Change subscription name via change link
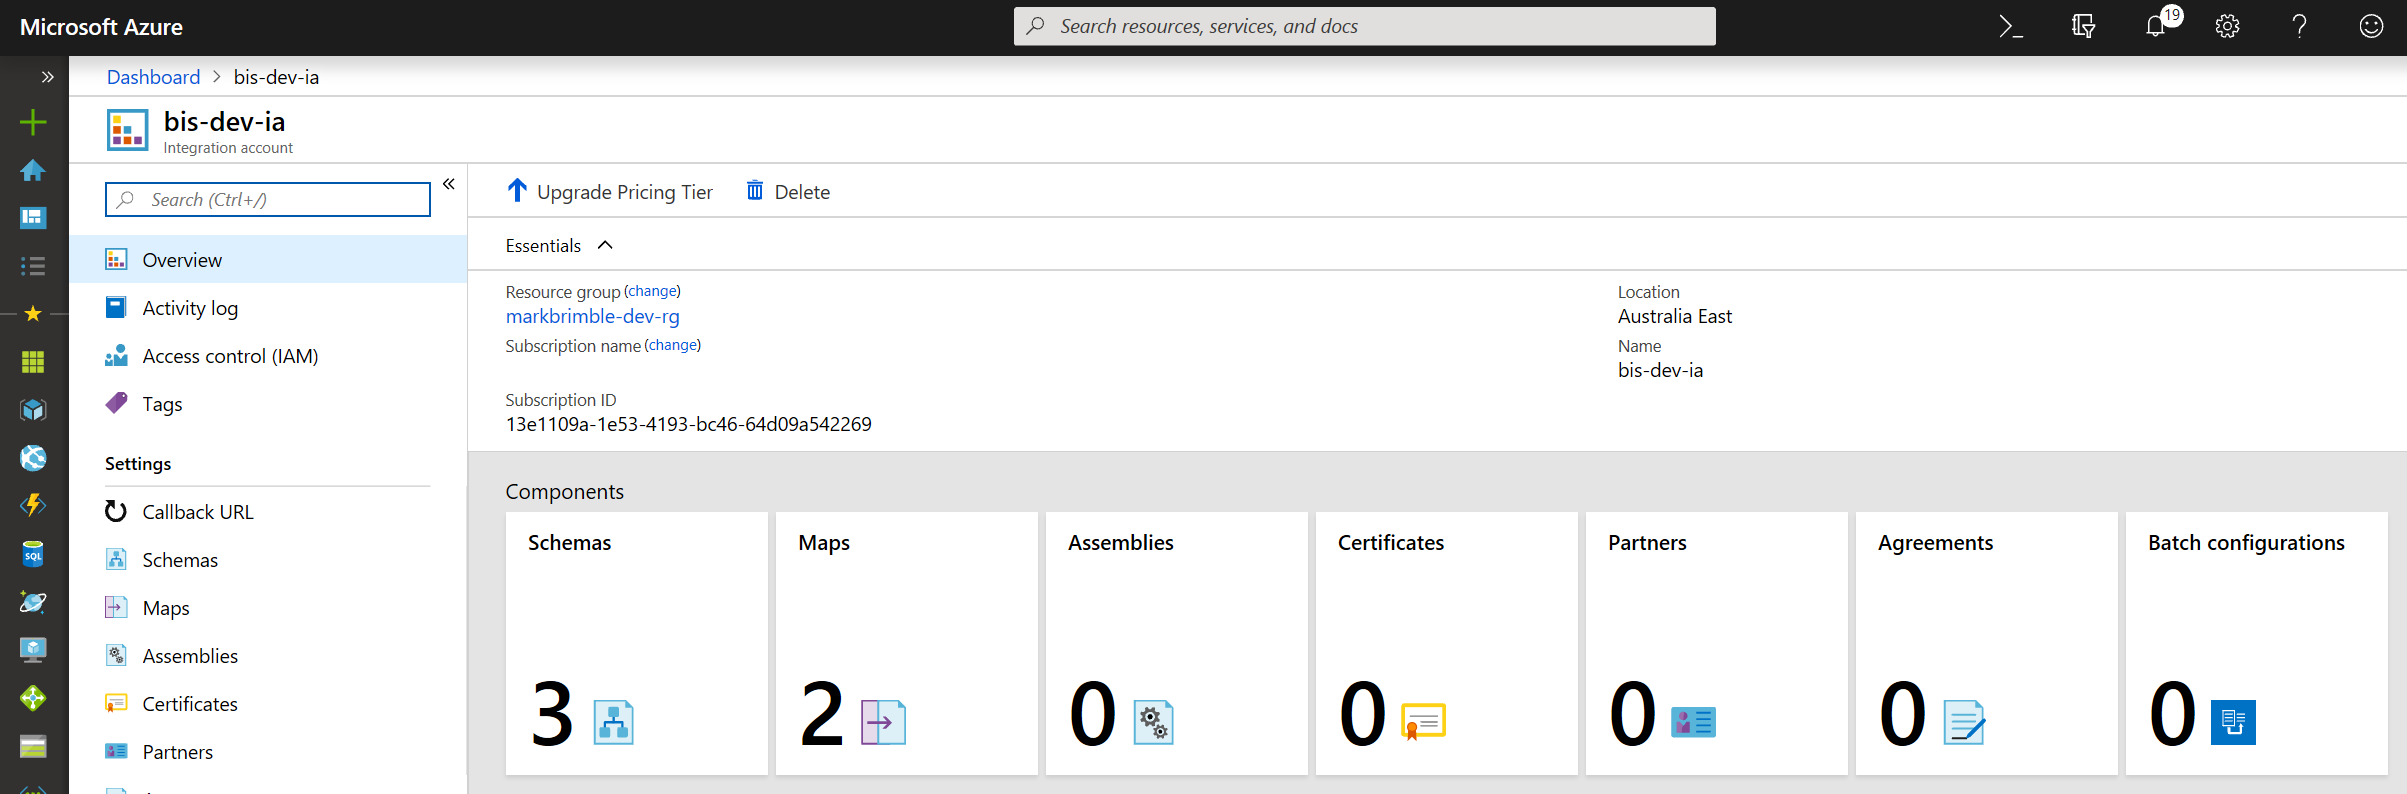Screen dimensions: 2407x794 pos(672,345)
